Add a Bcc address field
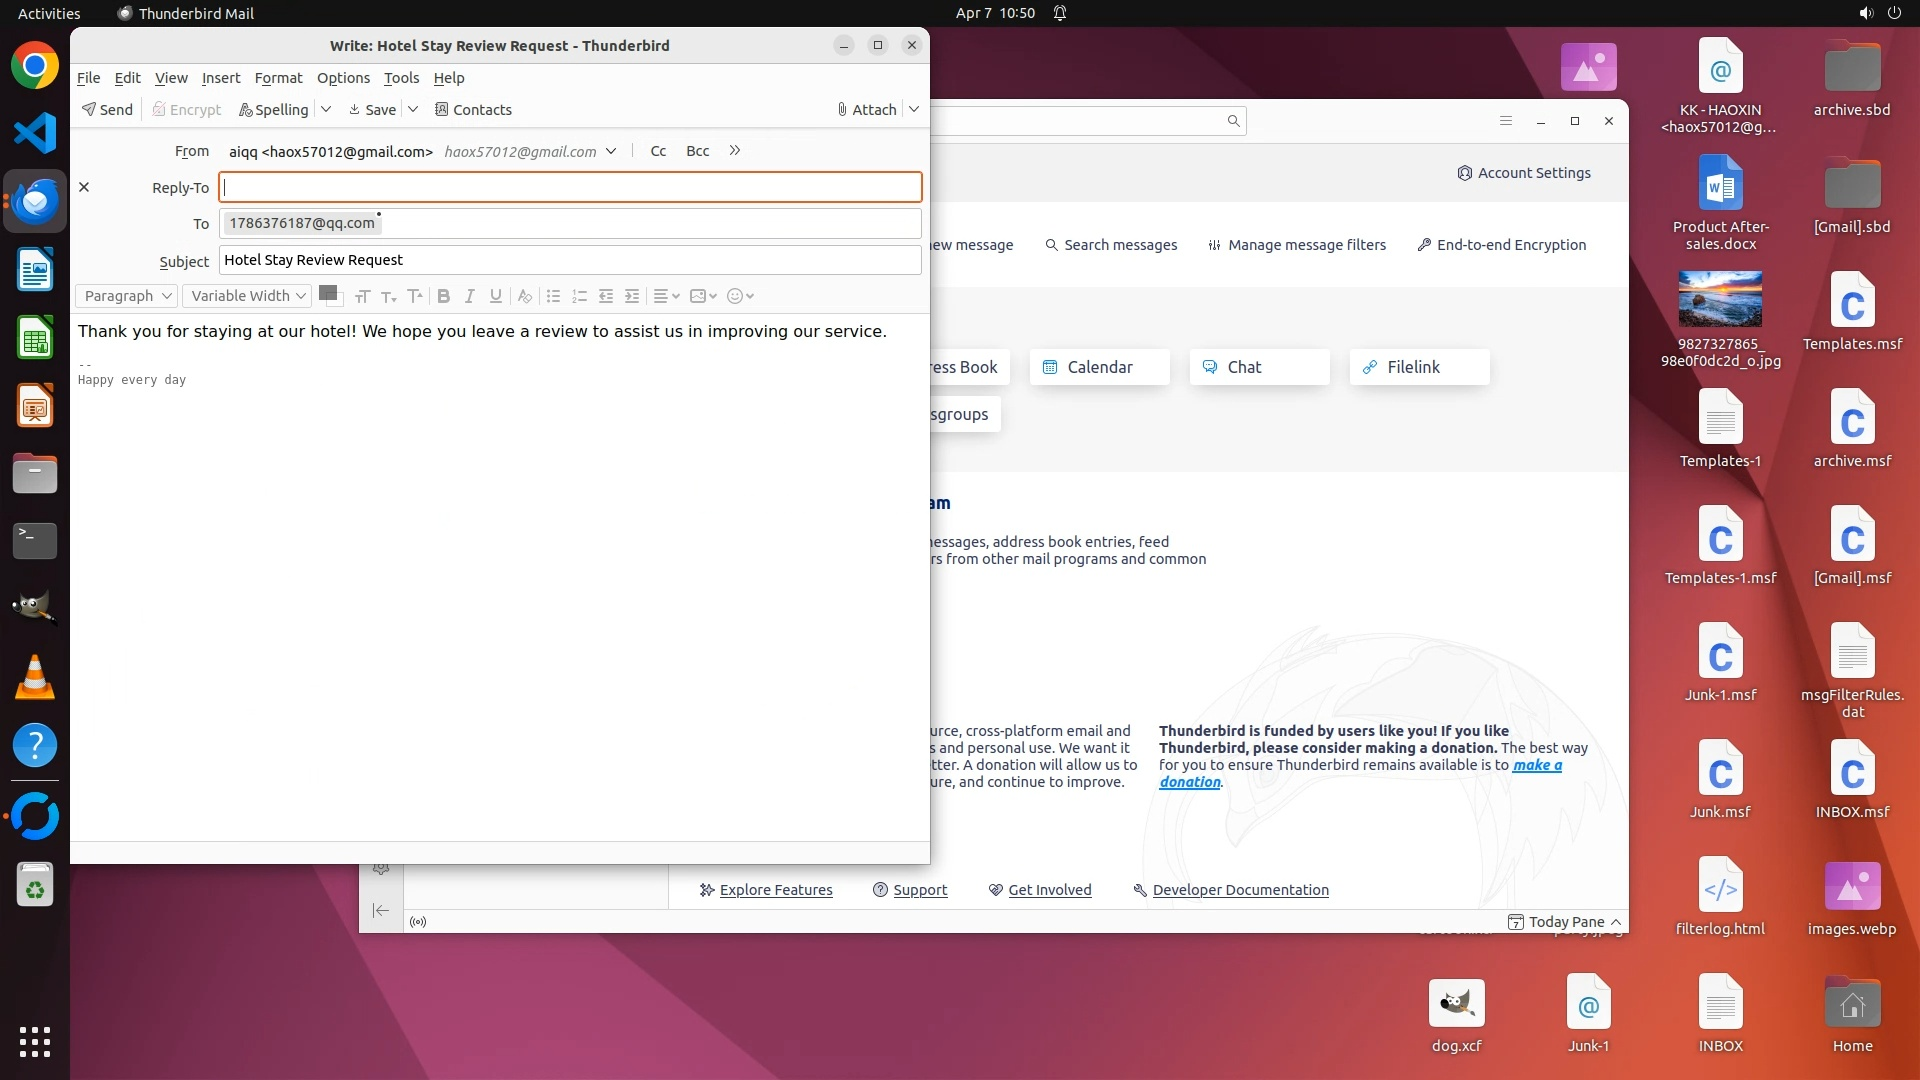Screen dimensions: 1920x1080 click(x=697, y=151)
